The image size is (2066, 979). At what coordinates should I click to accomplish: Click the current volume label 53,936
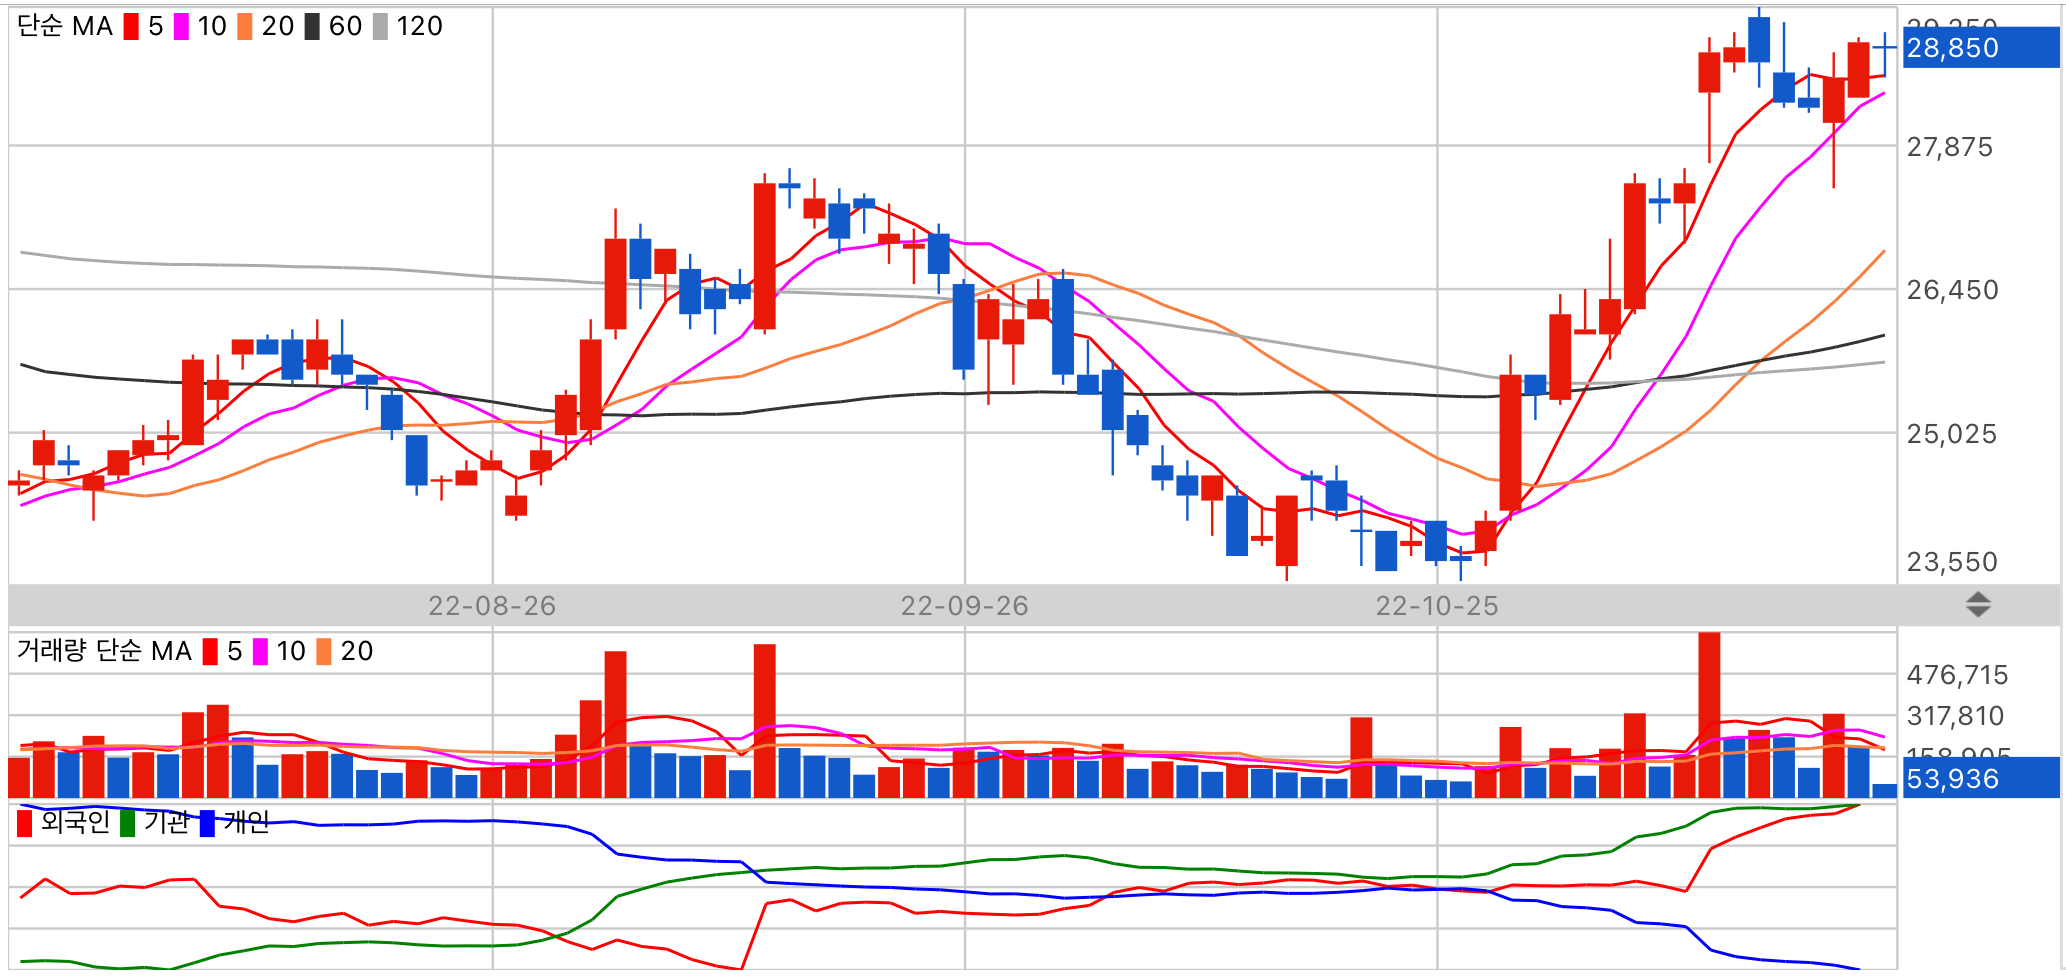coord(1981,778)
